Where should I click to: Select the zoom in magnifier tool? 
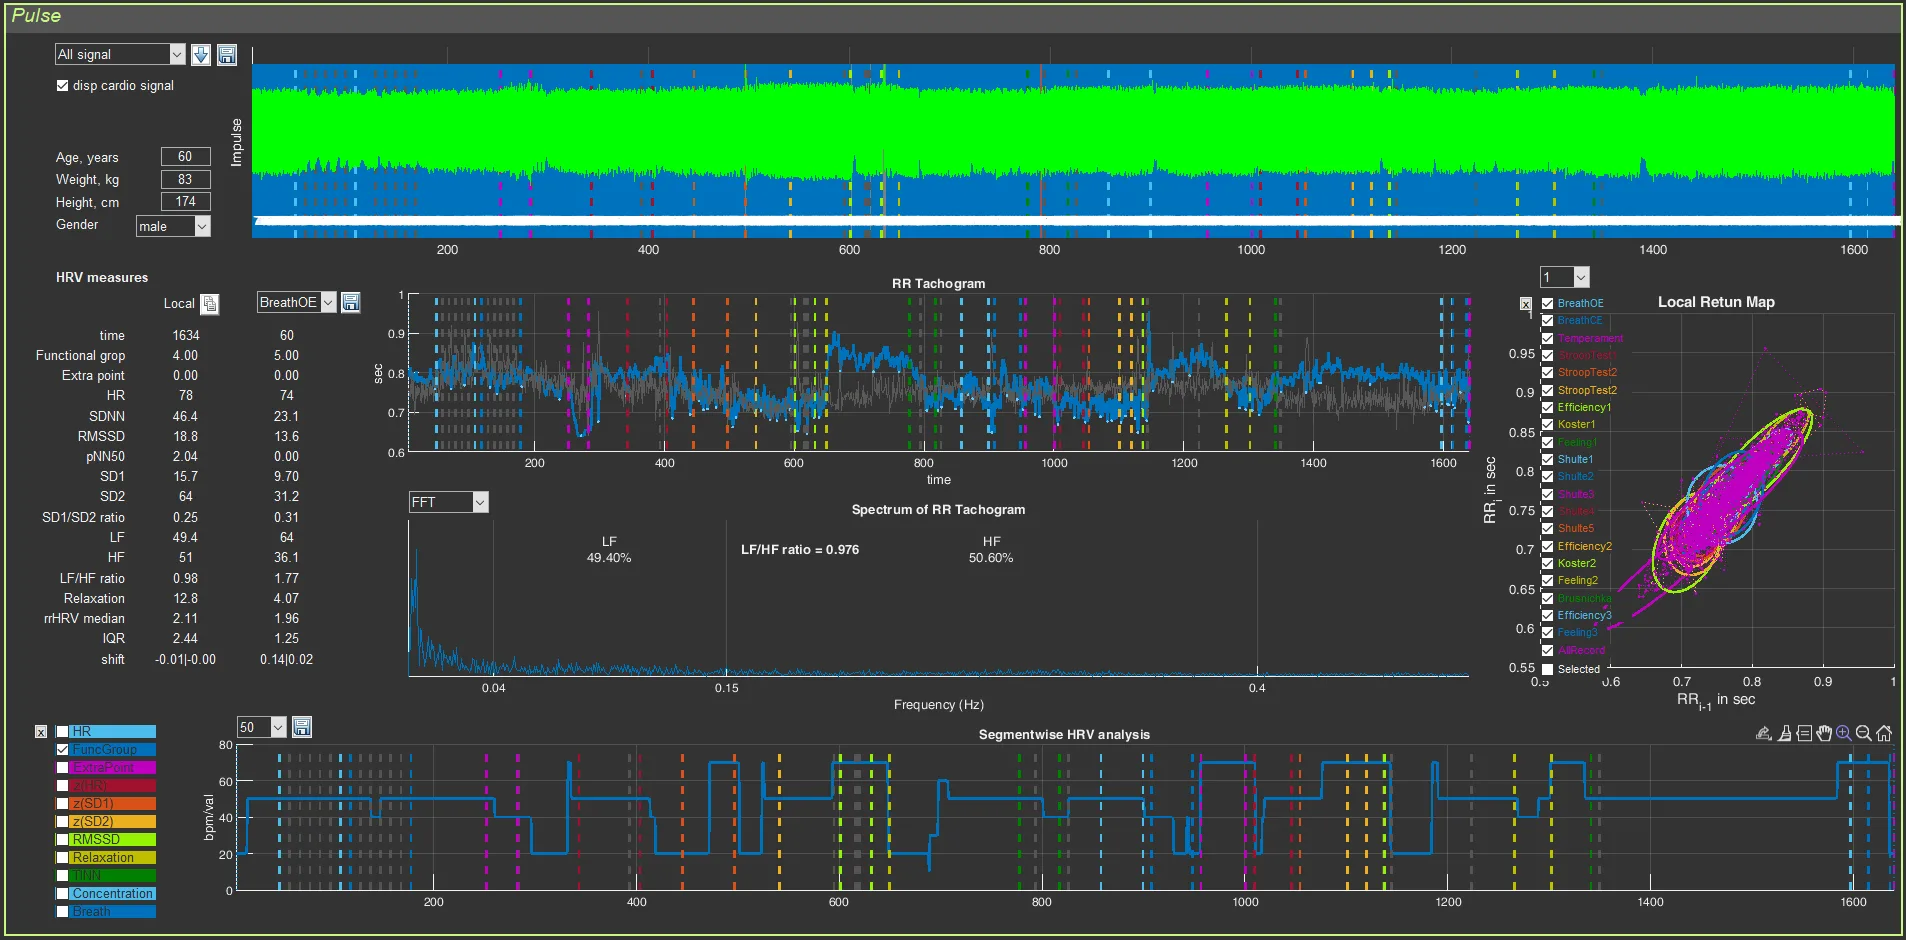(x=1844, y=733)
